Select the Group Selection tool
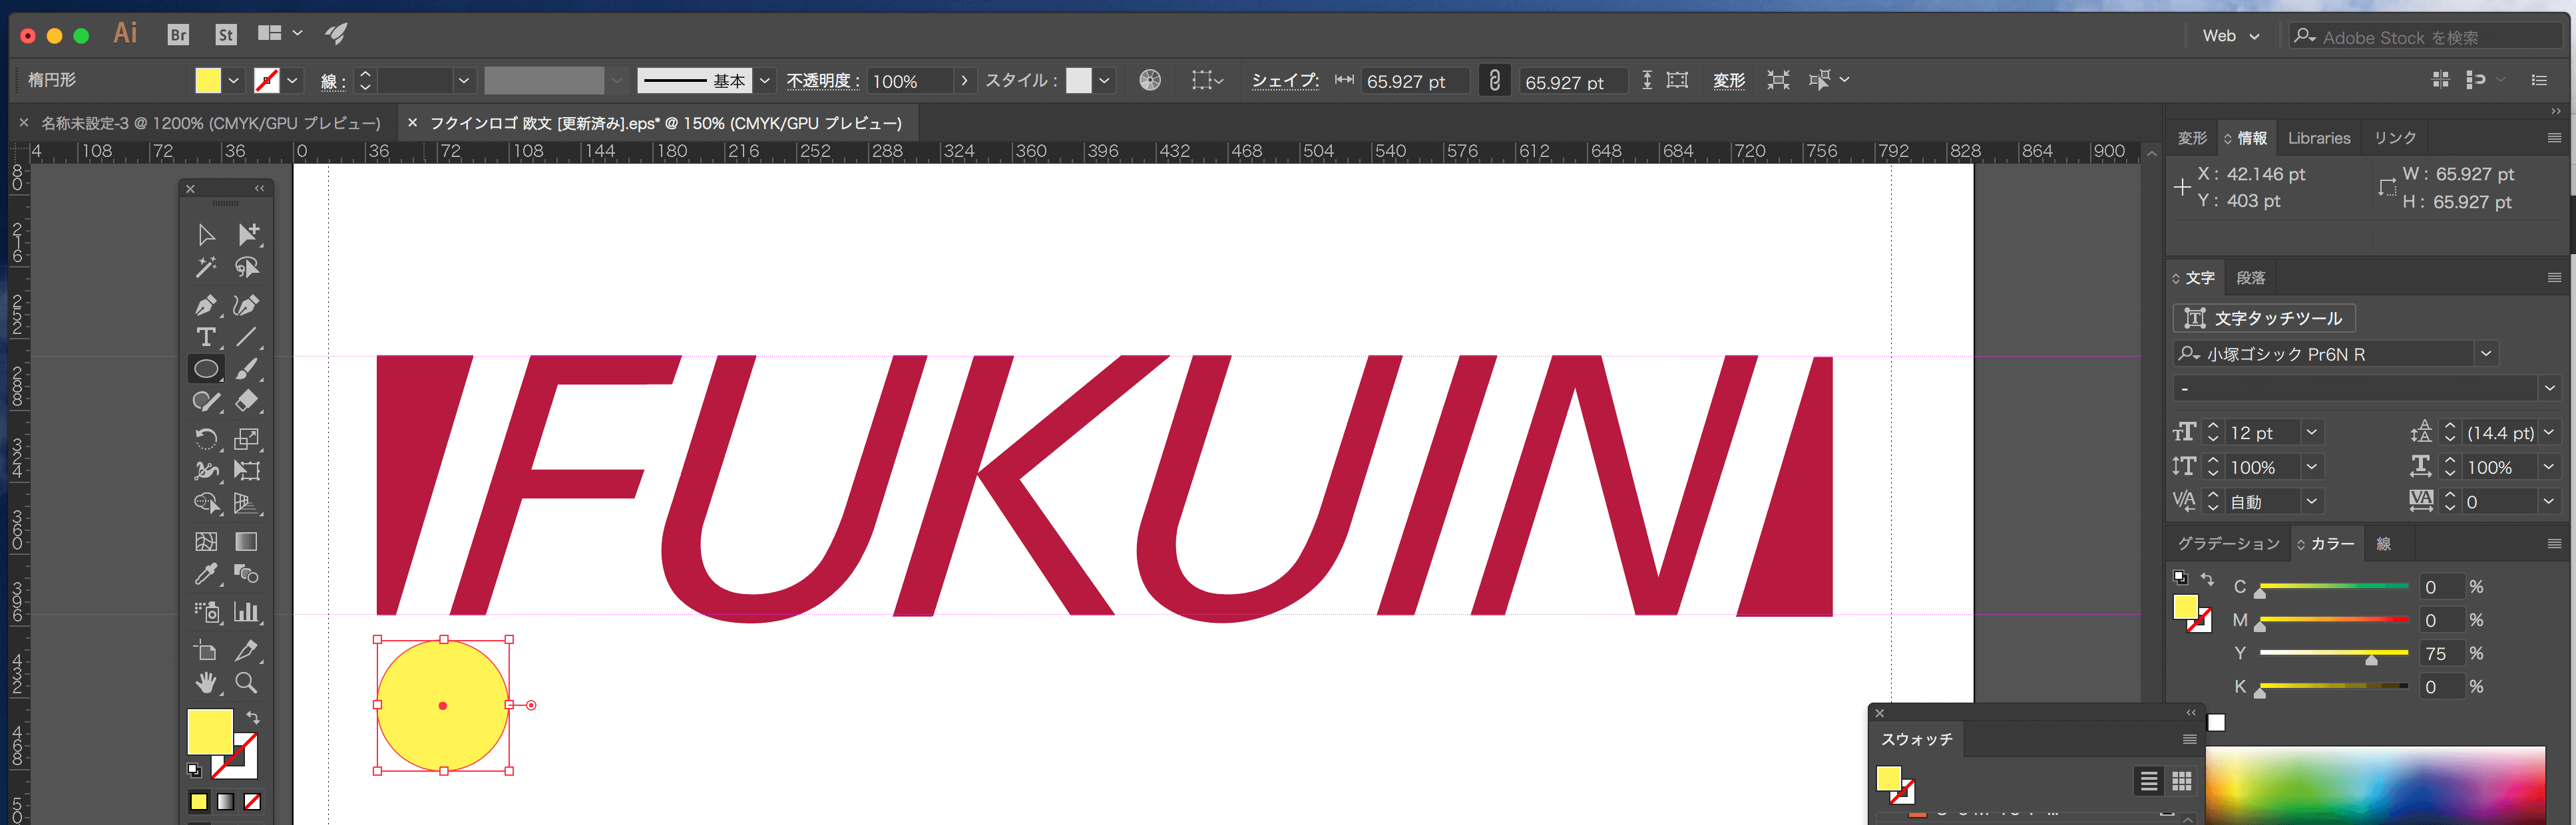Screen dimensions: 2576x825 pyautogui.click(x=247, y=235)
